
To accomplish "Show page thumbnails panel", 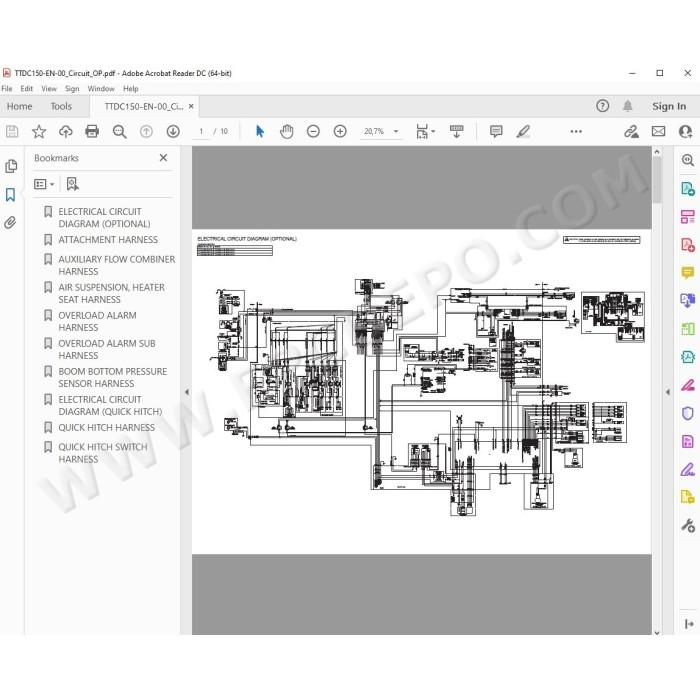I will click(11, 166).
